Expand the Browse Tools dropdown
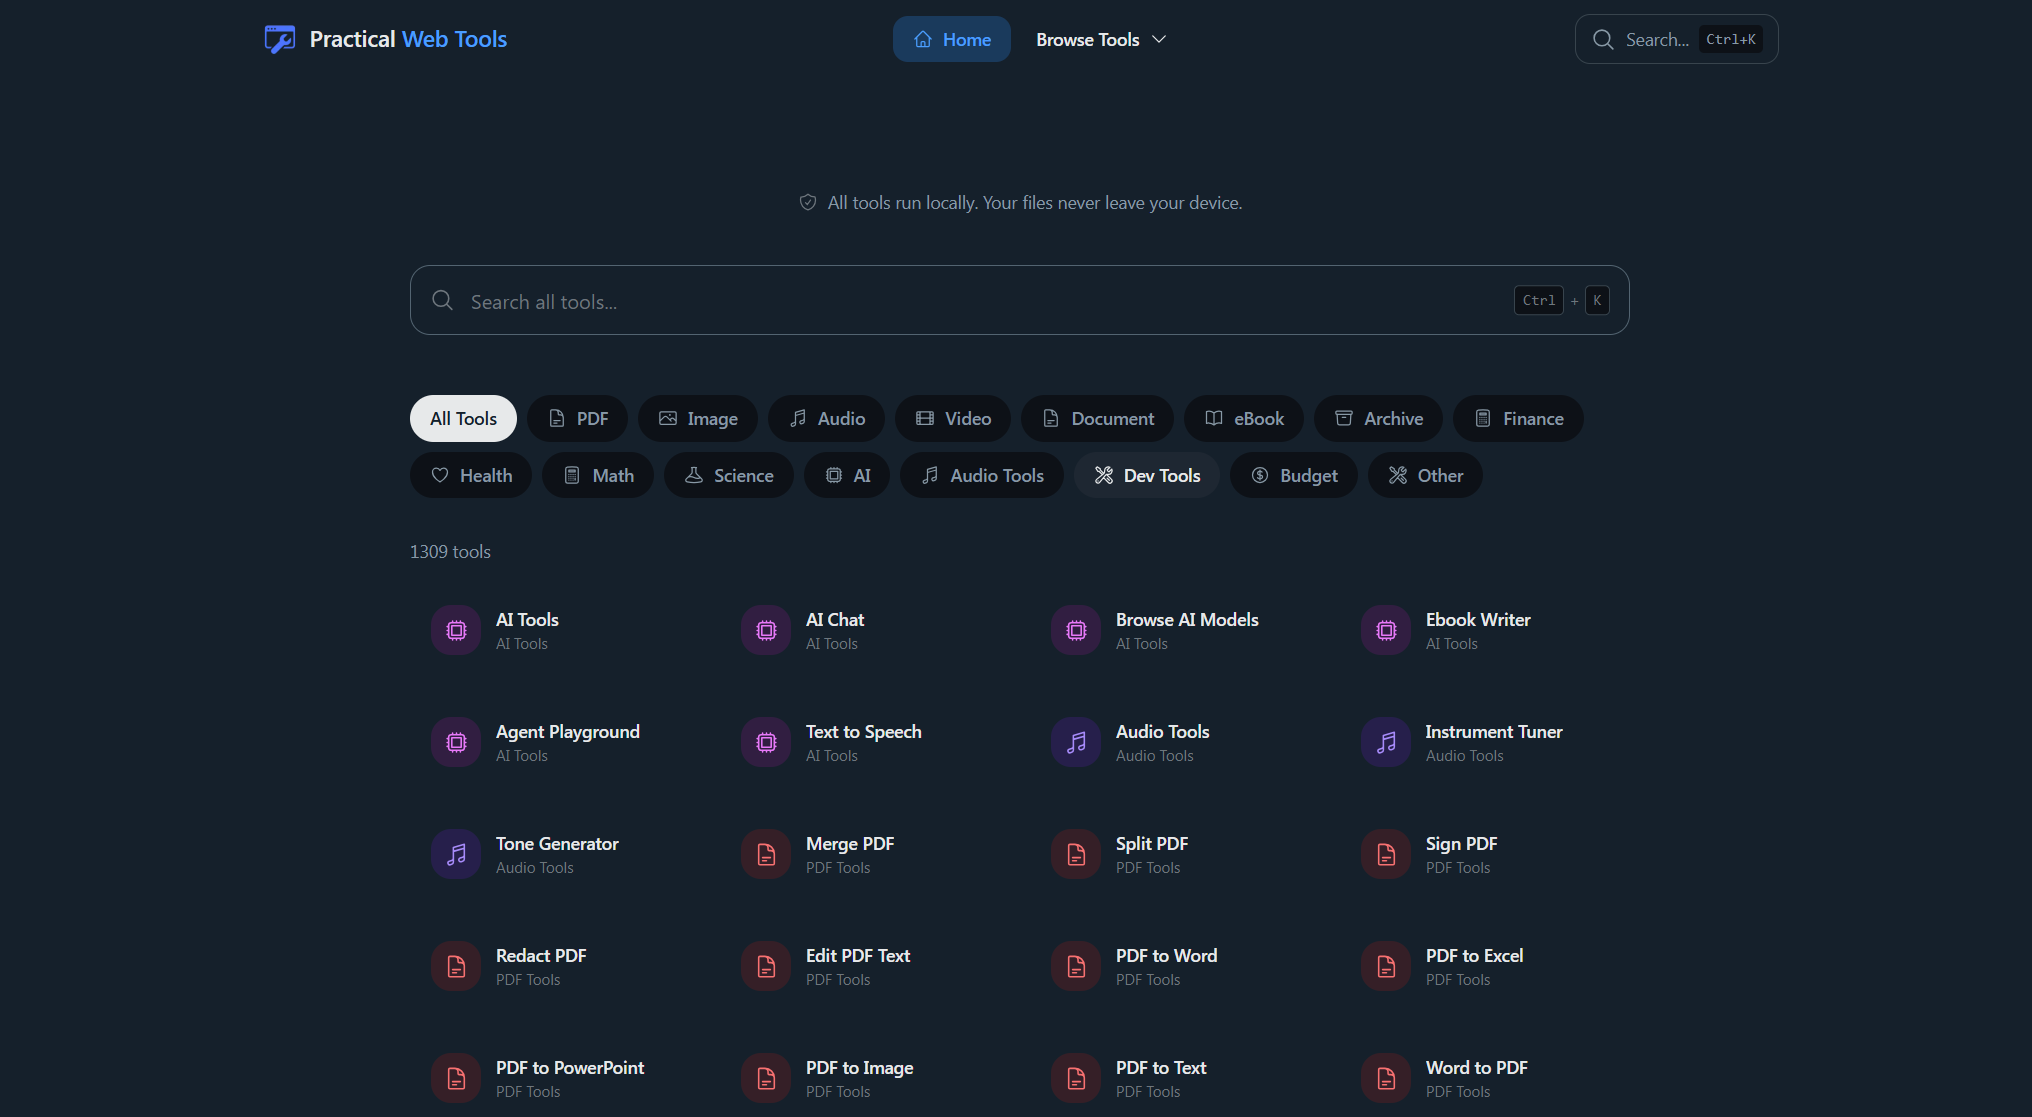The image size is (2032, 1117). 1100,39
